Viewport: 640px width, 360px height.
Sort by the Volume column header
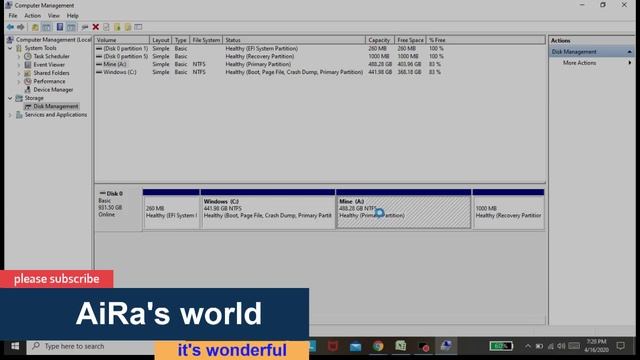point(122,40)
